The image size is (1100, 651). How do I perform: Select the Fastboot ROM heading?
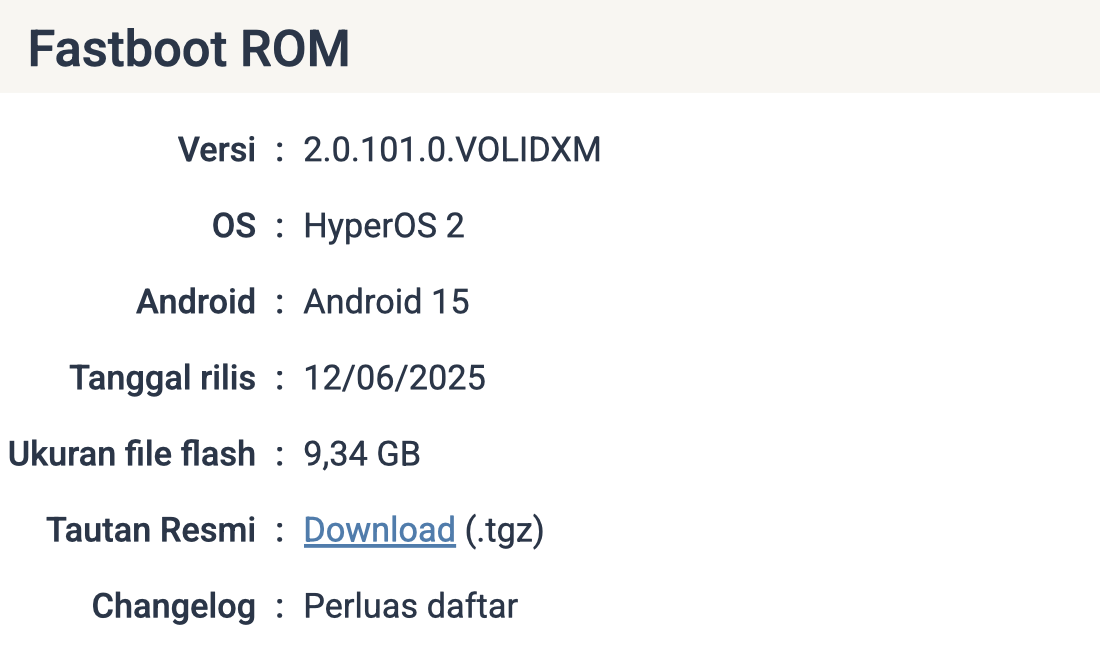[189, 48]
